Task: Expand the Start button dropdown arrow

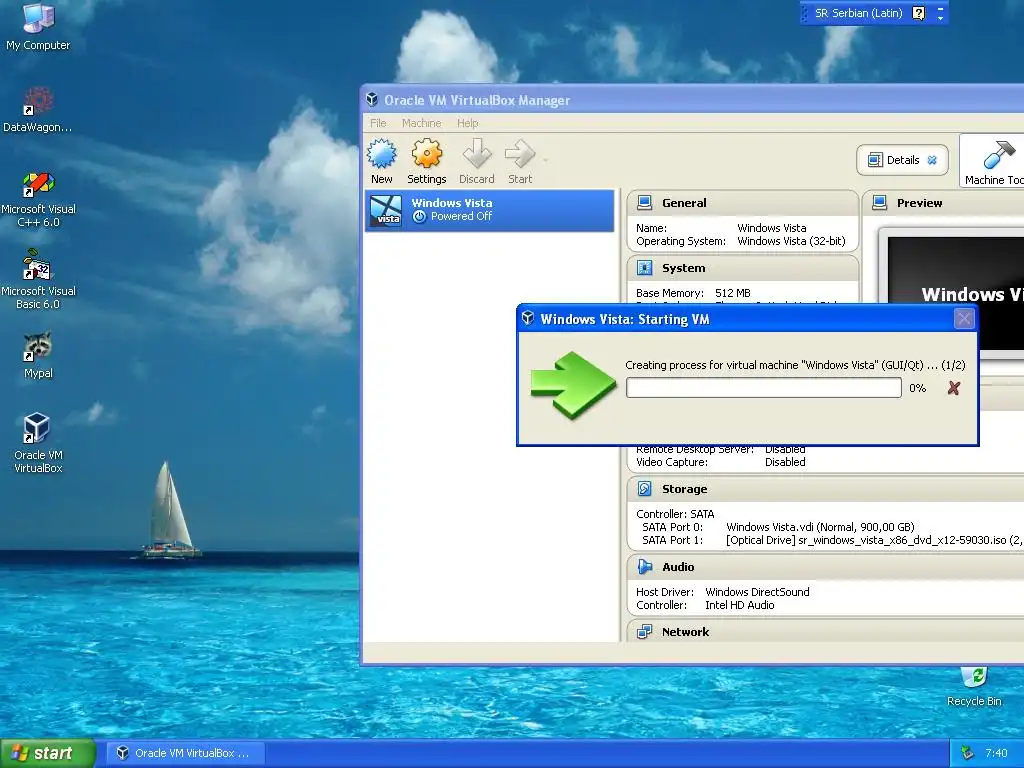Action: point(545,159)
